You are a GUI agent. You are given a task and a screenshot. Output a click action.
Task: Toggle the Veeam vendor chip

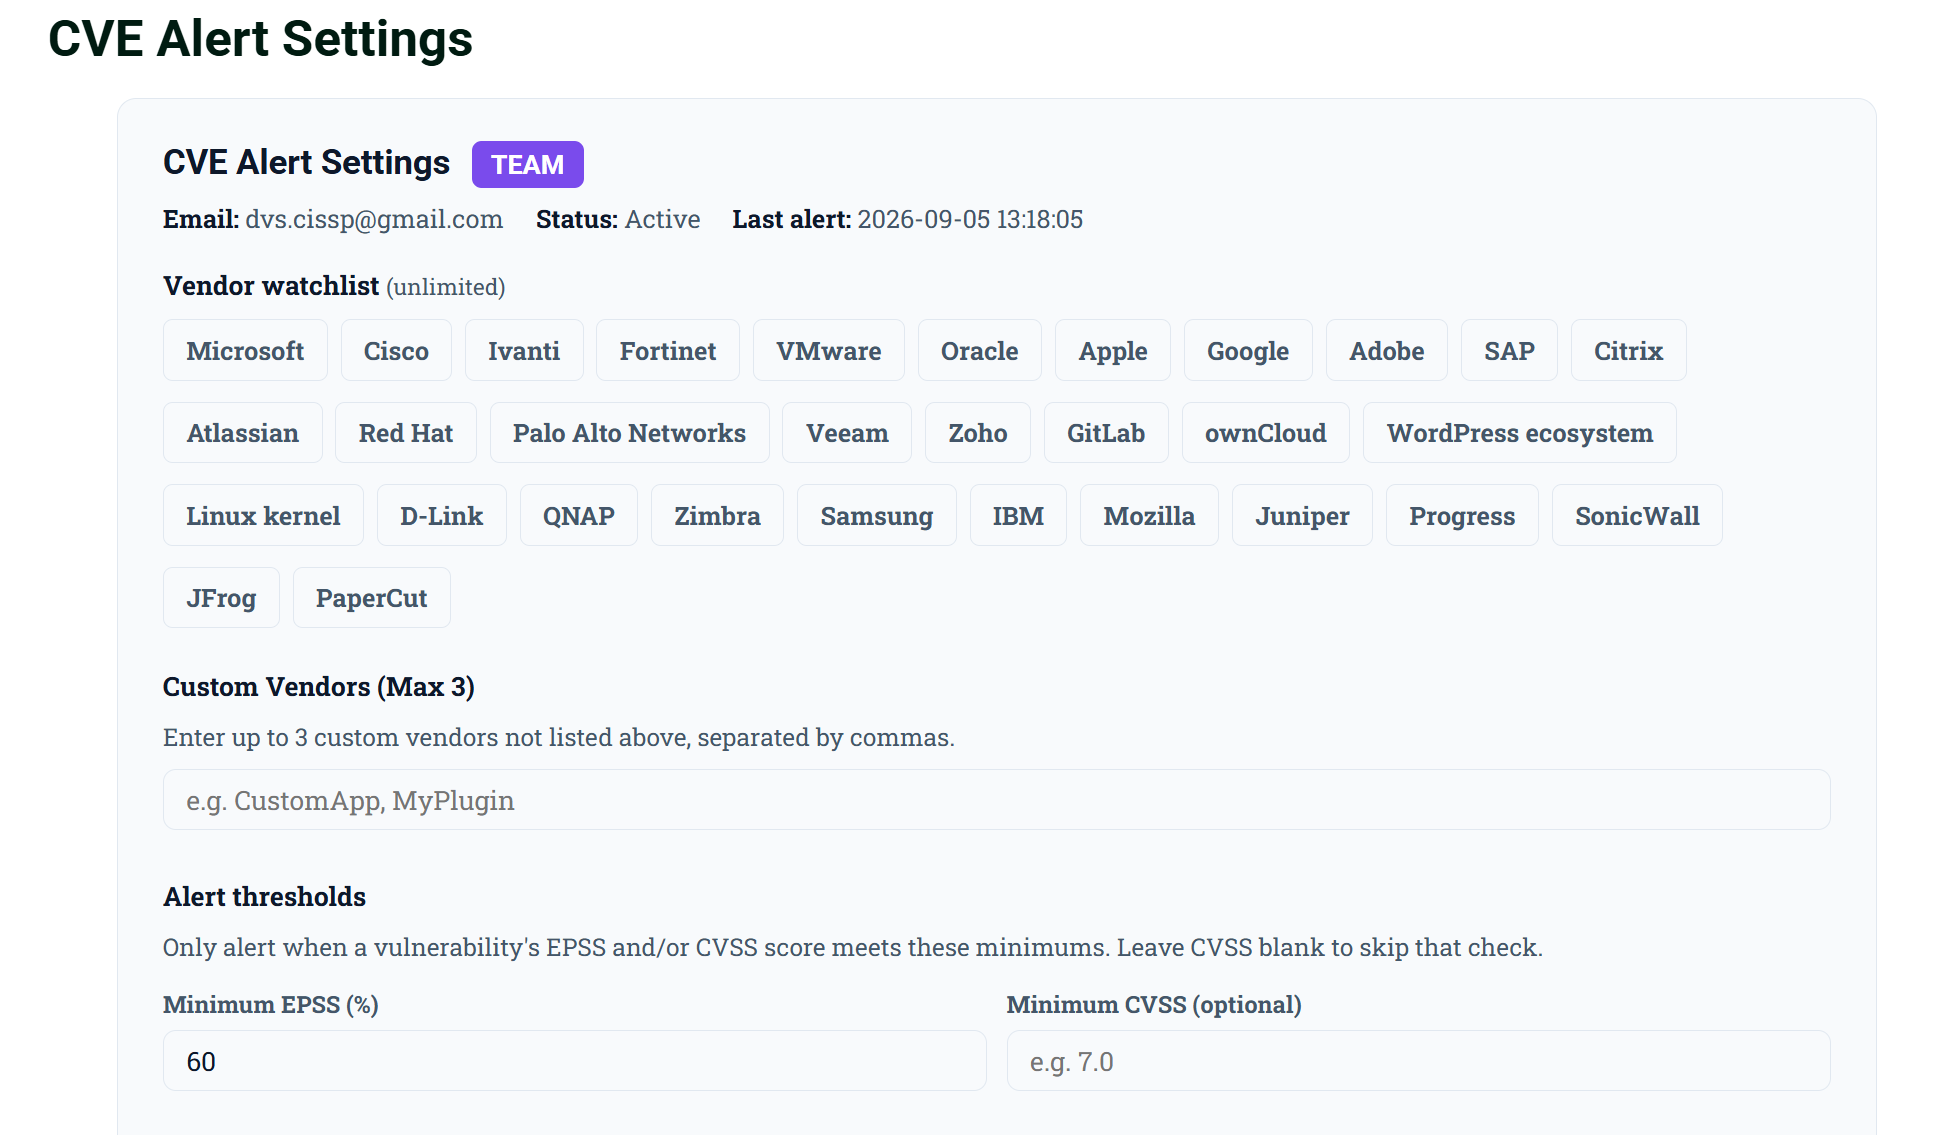[x=847, y=433]
